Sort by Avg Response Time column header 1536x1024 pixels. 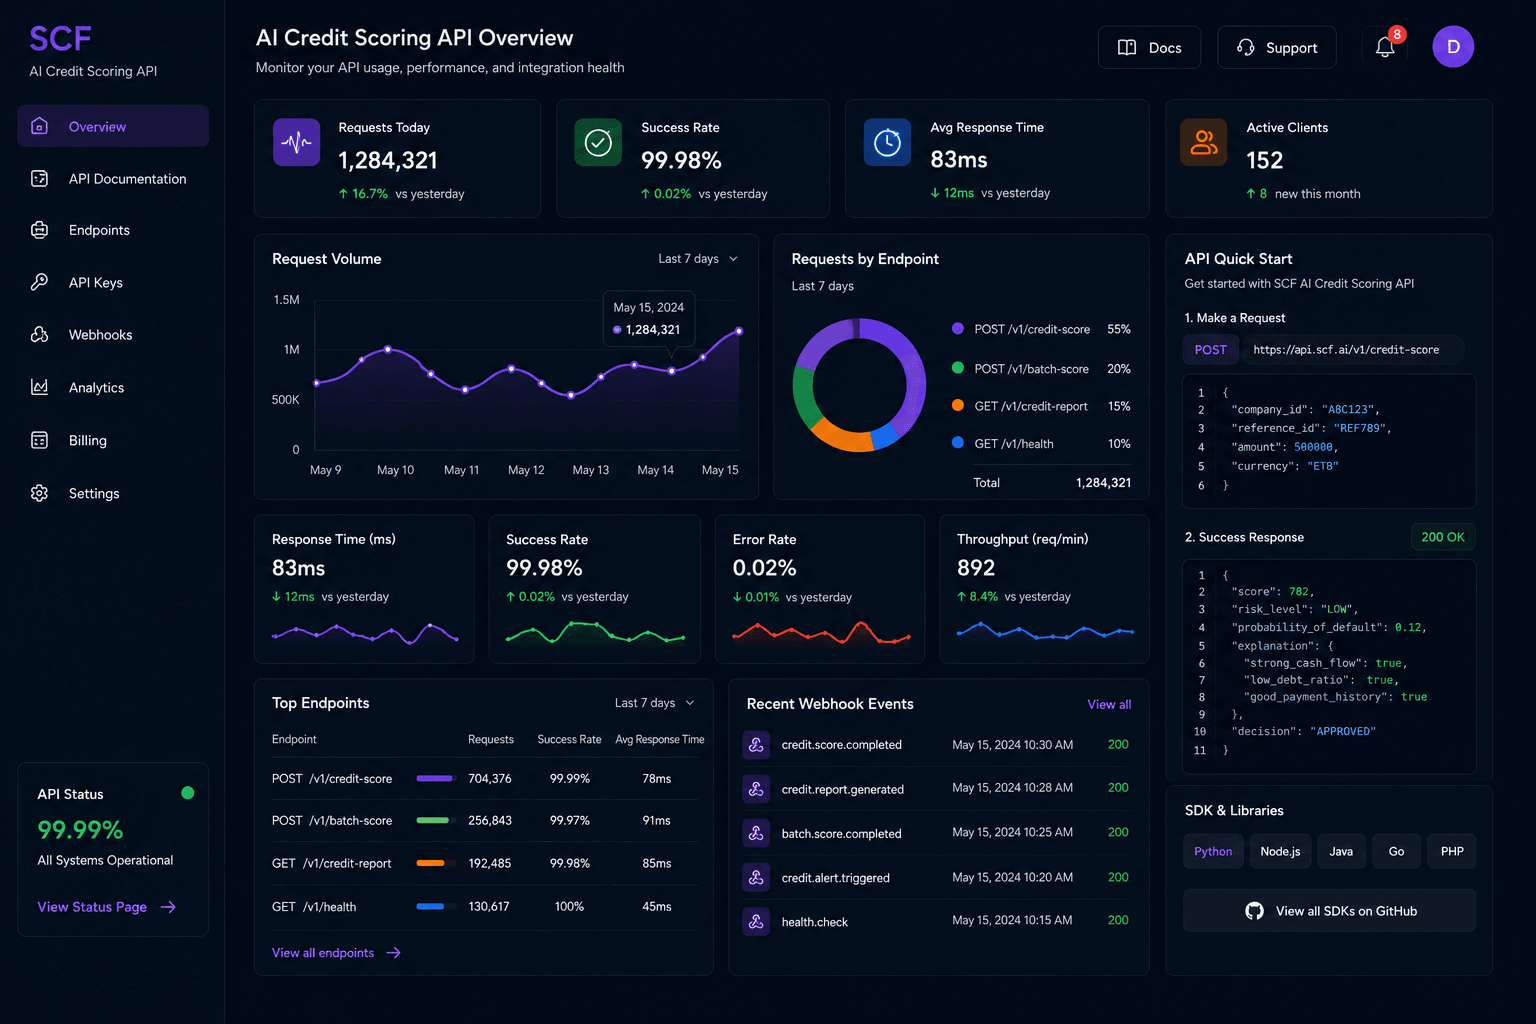click(x=660, y=739)
